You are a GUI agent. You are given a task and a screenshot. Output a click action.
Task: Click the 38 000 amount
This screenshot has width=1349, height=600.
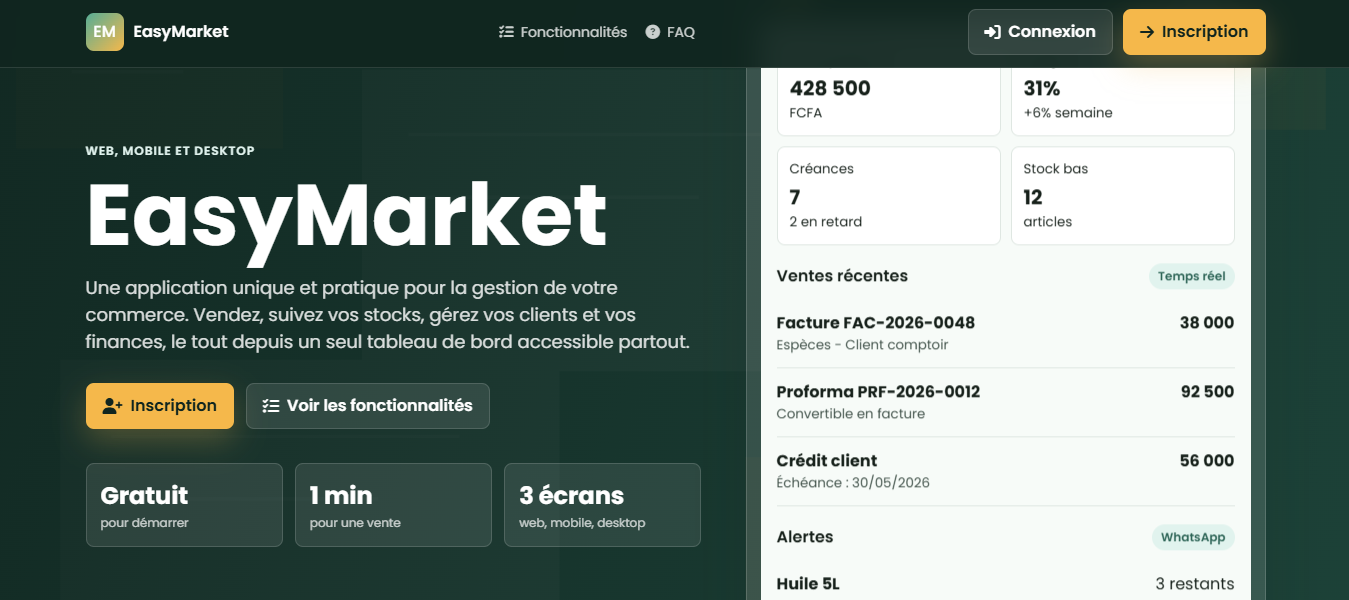click(1207, 323)
